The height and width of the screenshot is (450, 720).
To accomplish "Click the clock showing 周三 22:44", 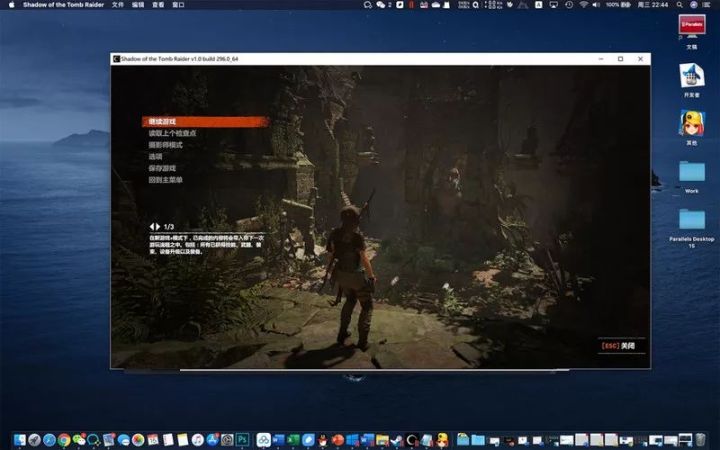I will click(652, 5).
